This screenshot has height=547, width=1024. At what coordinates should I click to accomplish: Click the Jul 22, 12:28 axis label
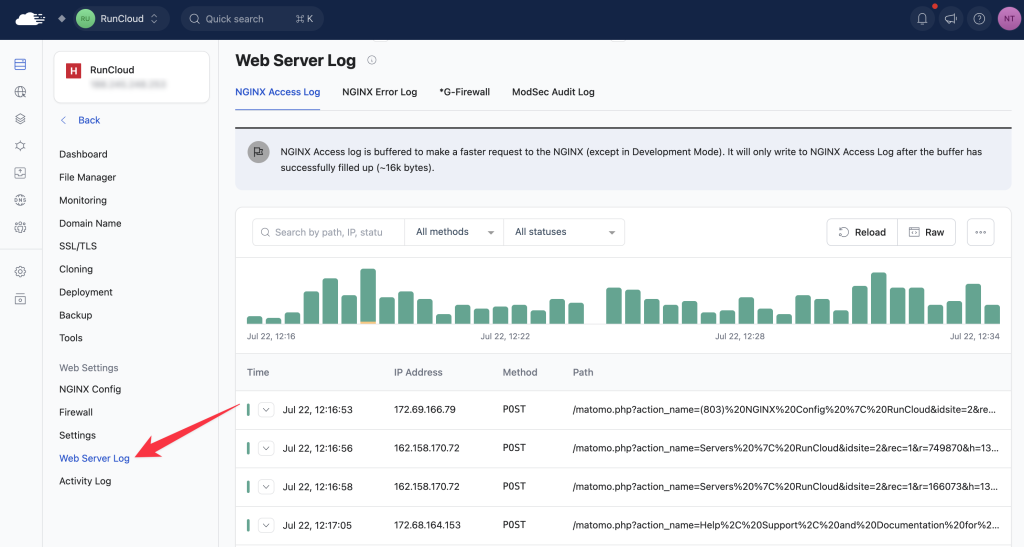coord(739,336)
